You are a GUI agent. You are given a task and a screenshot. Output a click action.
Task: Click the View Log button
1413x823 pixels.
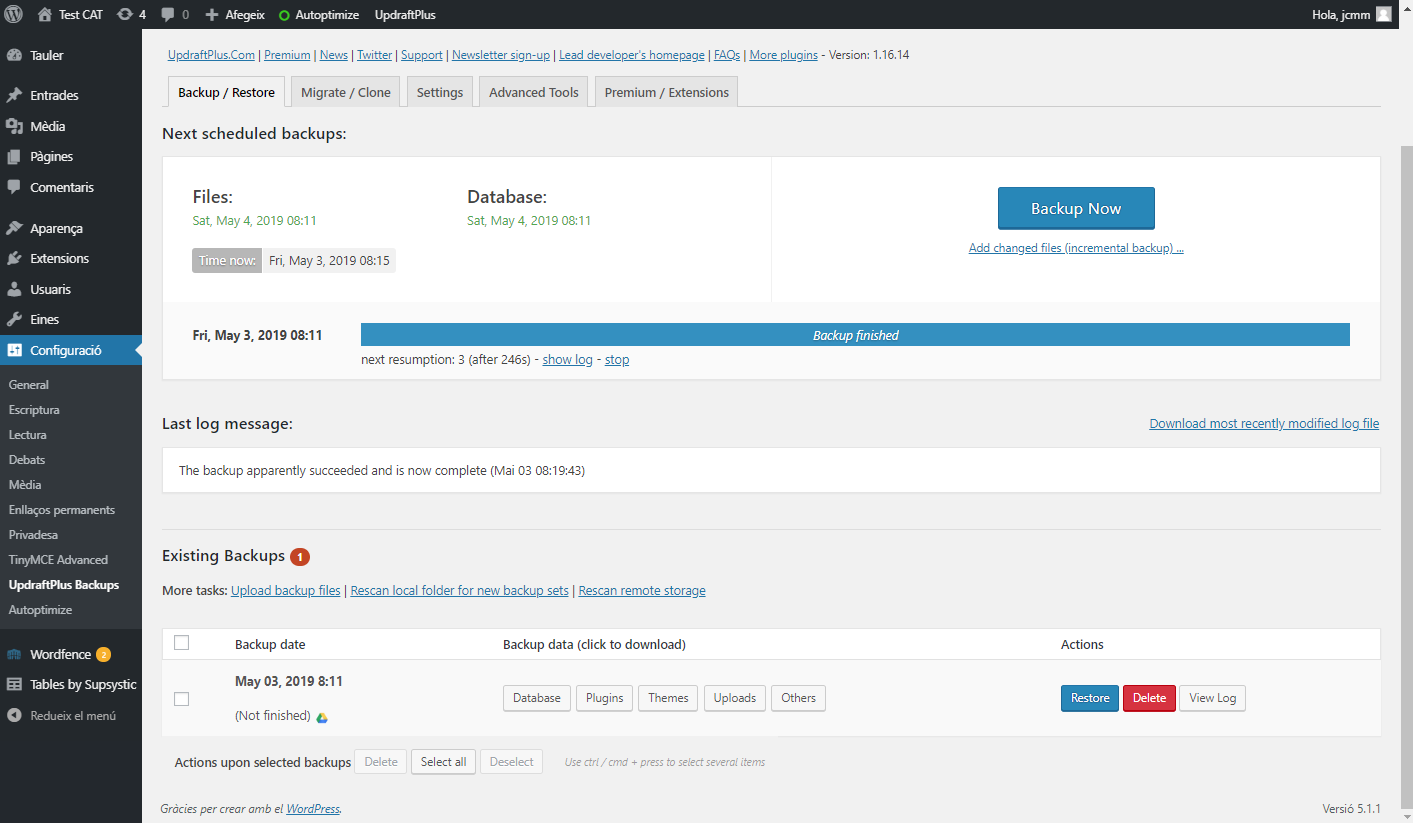click(1213, 698)
